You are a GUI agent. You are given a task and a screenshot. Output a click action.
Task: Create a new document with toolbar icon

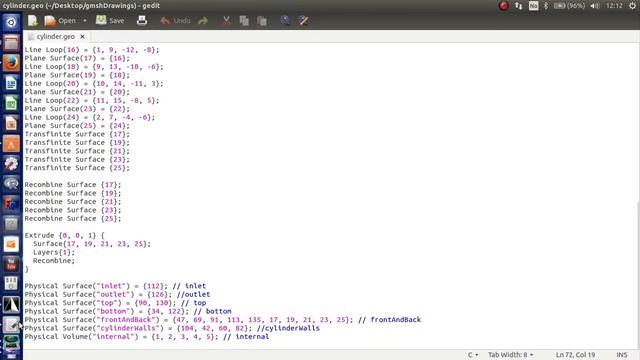pyautogui.click(x=32, y=20)
